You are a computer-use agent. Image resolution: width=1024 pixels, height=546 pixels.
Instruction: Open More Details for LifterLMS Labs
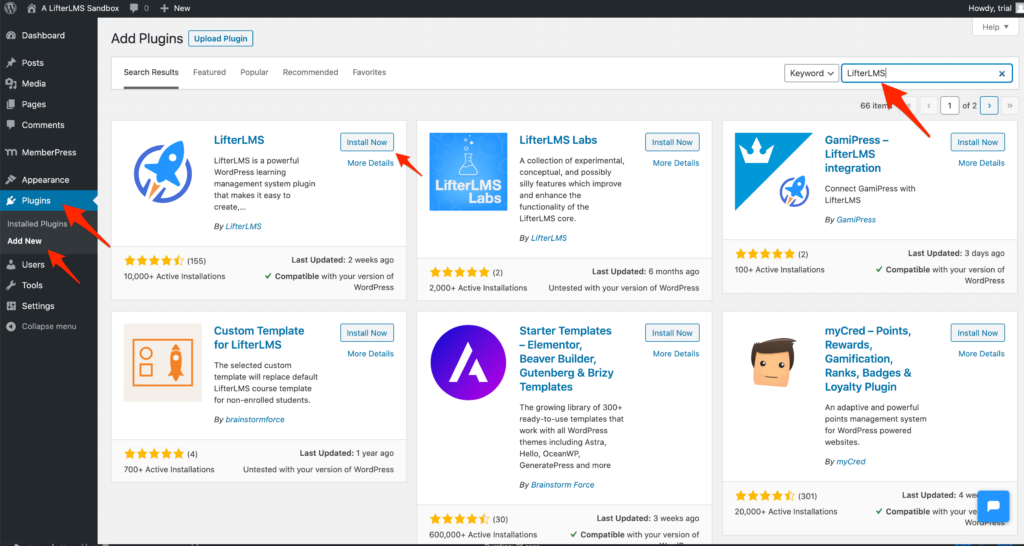pyautogui.click(x=676, y=163)
